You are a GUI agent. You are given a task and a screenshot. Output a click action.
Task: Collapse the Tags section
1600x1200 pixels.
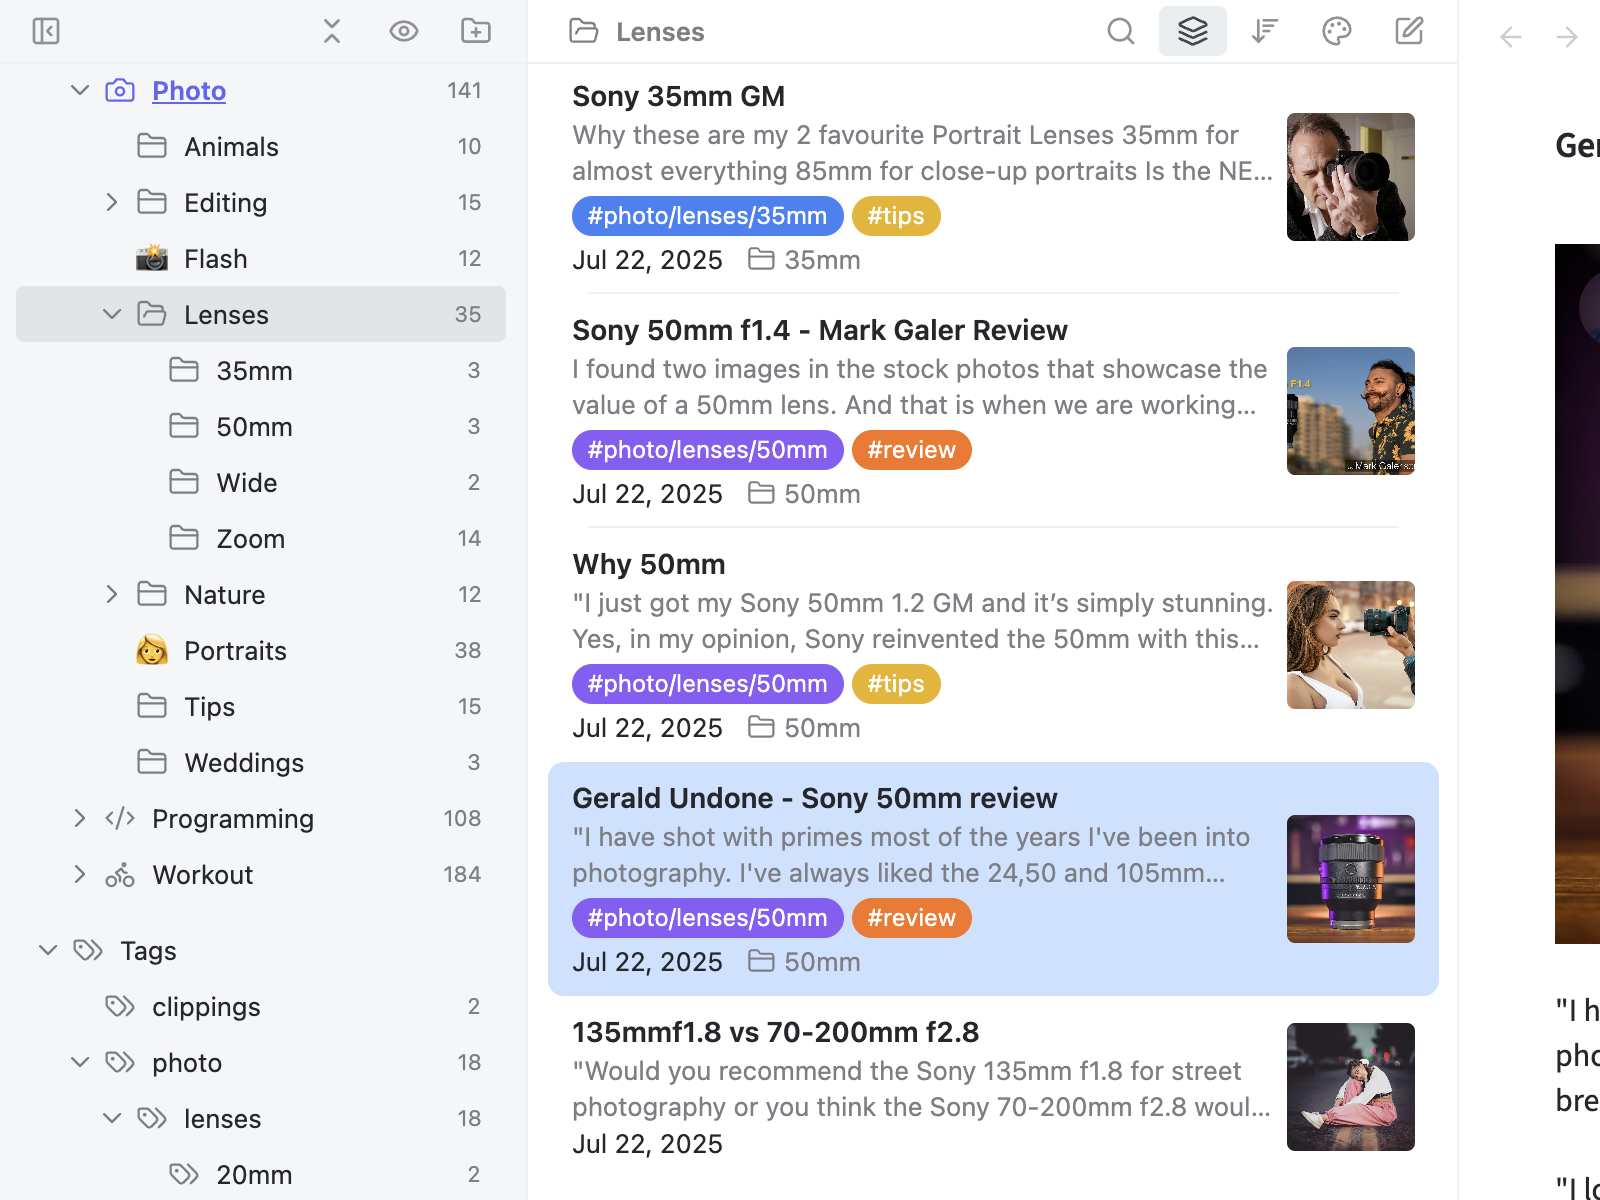[x=48, y=950]
